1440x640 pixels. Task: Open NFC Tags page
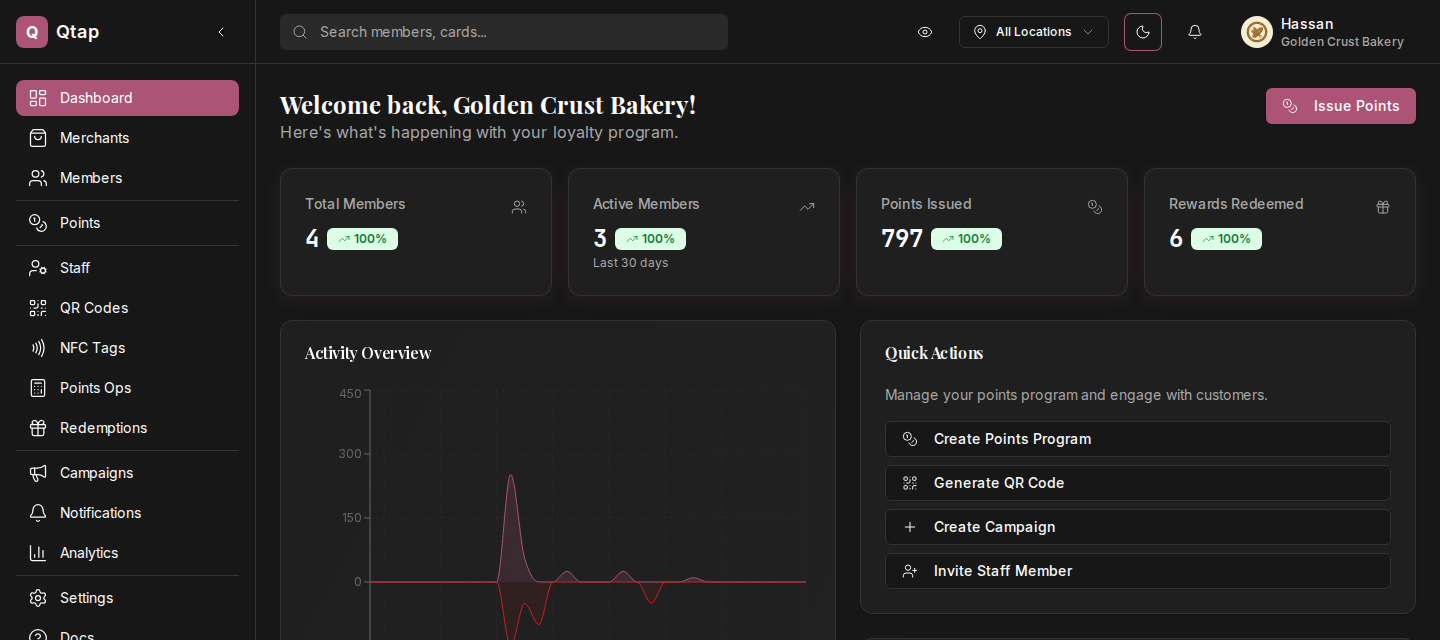tap(127, 348)
